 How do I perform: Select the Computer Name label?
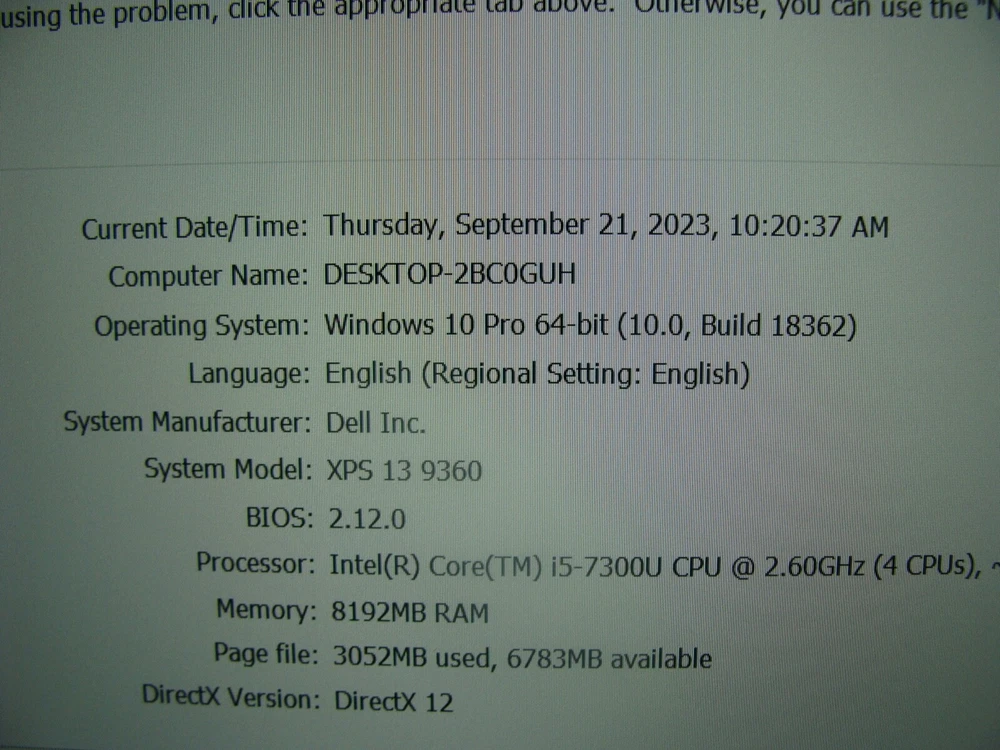pyautogui.click(x=208, y=277)
